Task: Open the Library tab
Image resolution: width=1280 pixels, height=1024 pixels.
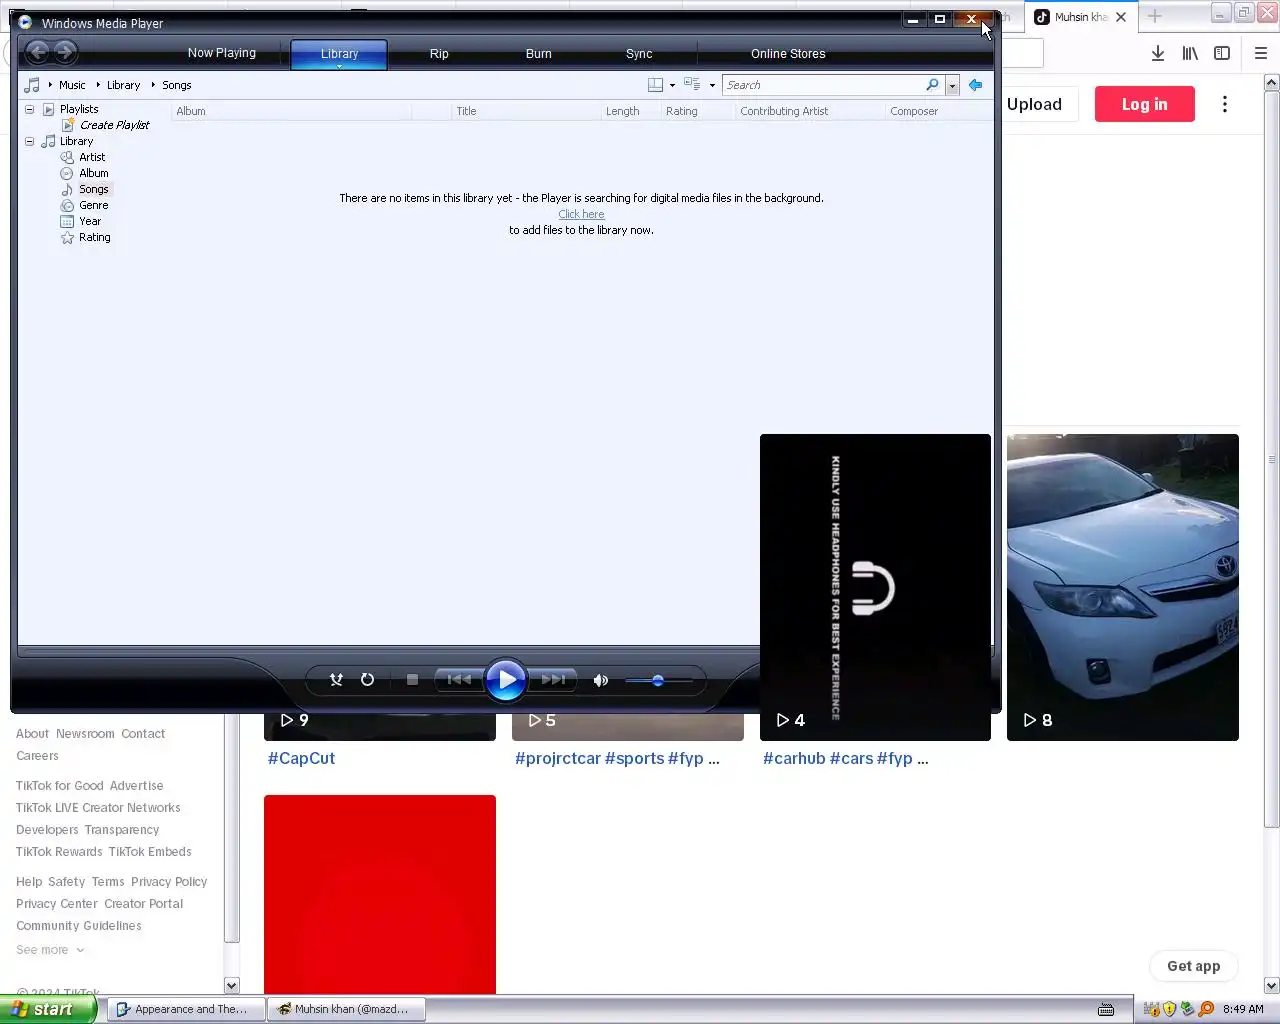Action: 339,54
